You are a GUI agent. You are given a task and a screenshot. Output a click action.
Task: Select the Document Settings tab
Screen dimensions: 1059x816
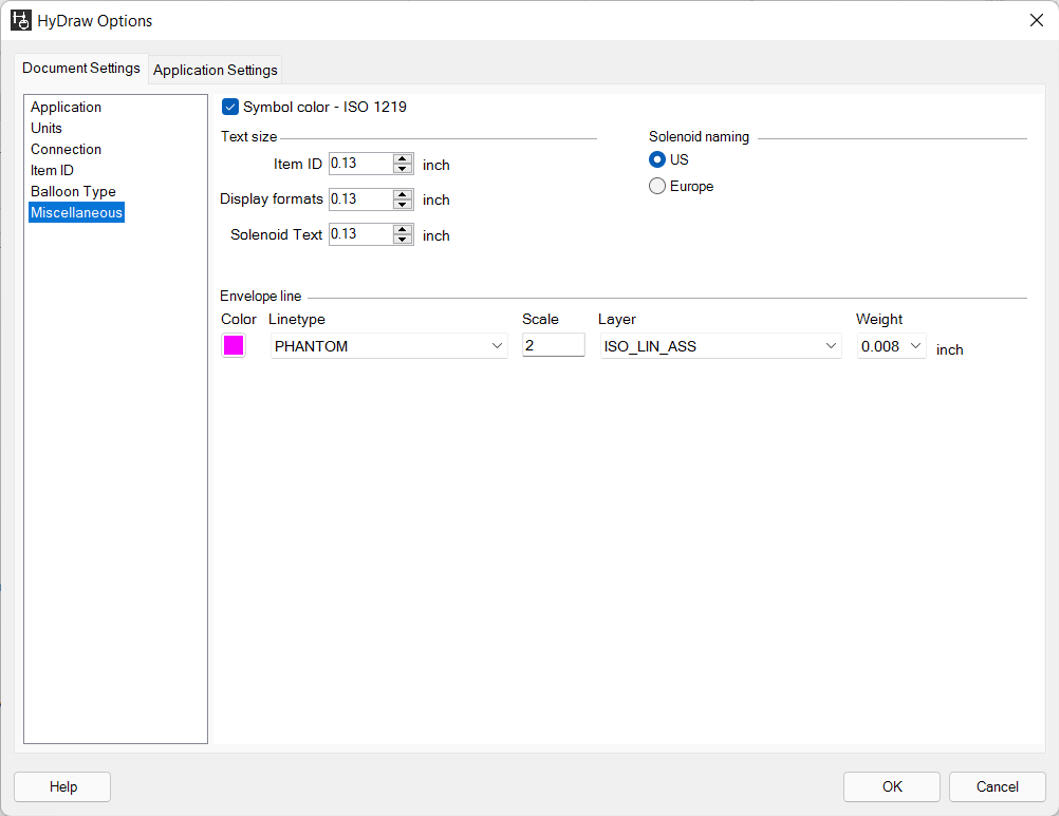[x=81, y=68]
